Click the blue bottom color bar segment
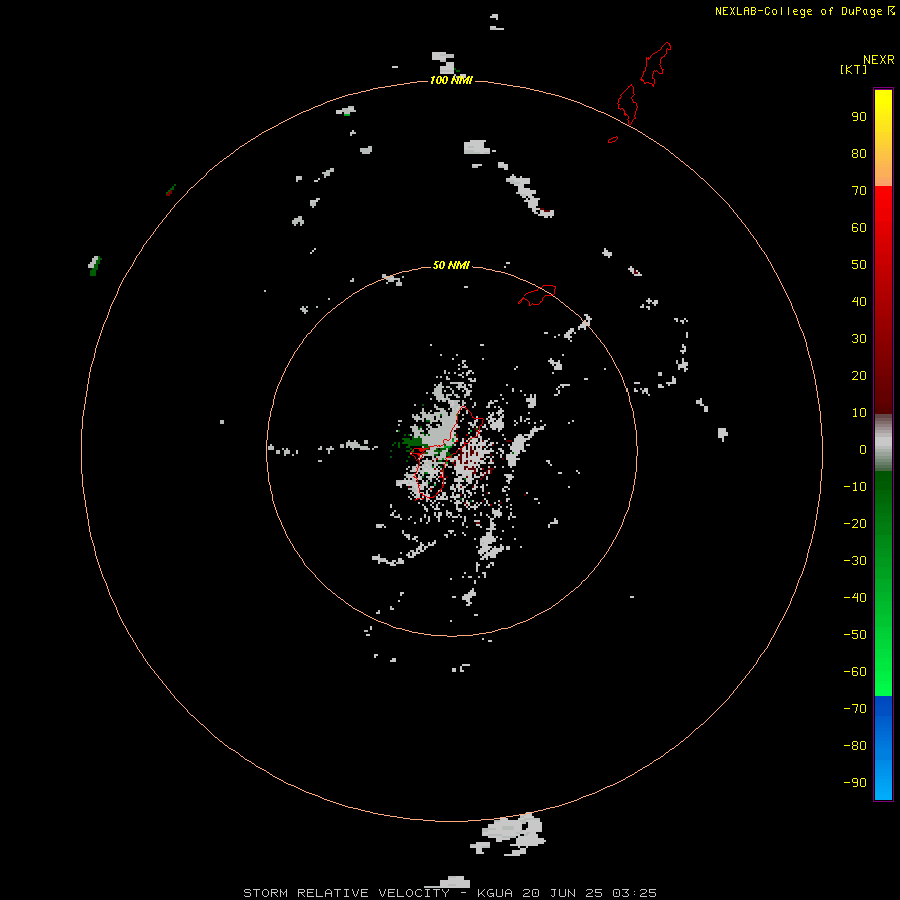900x900 pixels. coord(883,748)
